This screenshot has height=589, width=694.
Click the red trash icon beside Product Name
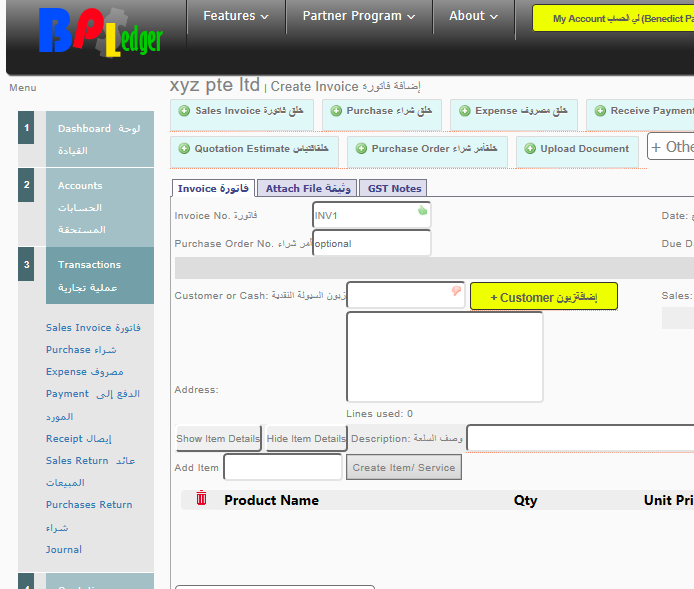point(201,498)
